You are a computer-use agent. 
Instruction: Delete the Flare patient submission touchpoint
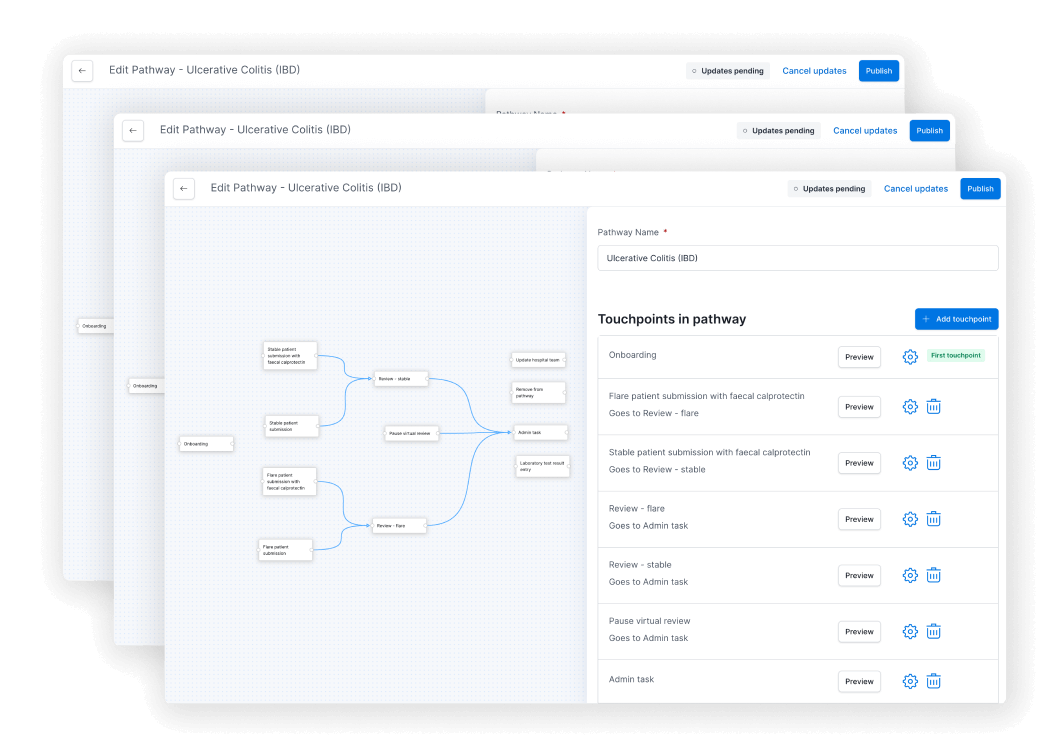pos(933,407)
